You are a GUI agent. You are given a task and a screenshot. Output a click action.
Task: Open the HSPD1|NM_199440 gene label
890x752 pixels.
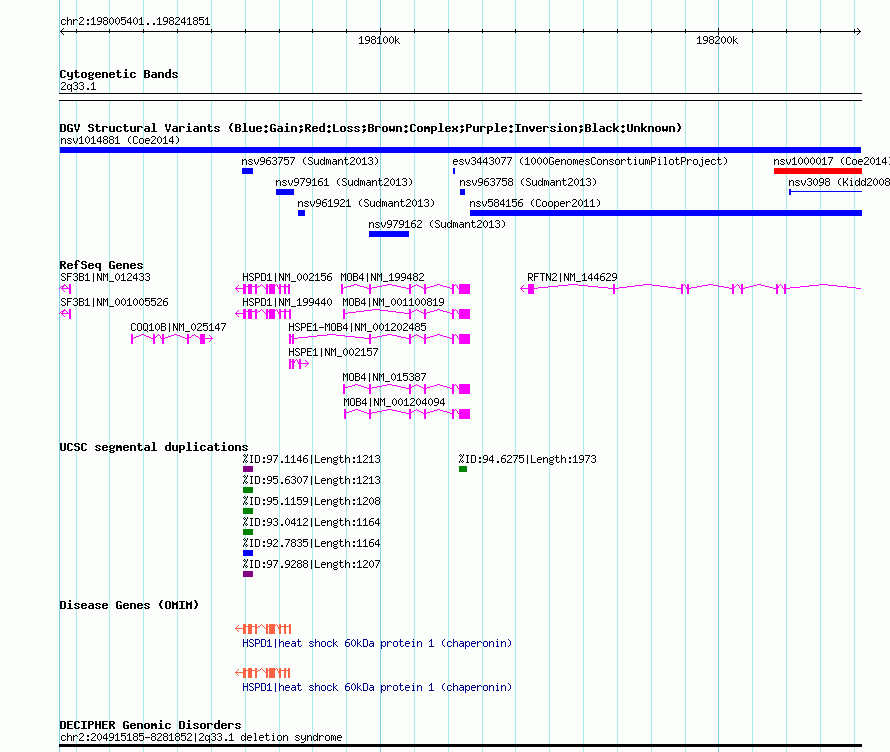(287, 302)
